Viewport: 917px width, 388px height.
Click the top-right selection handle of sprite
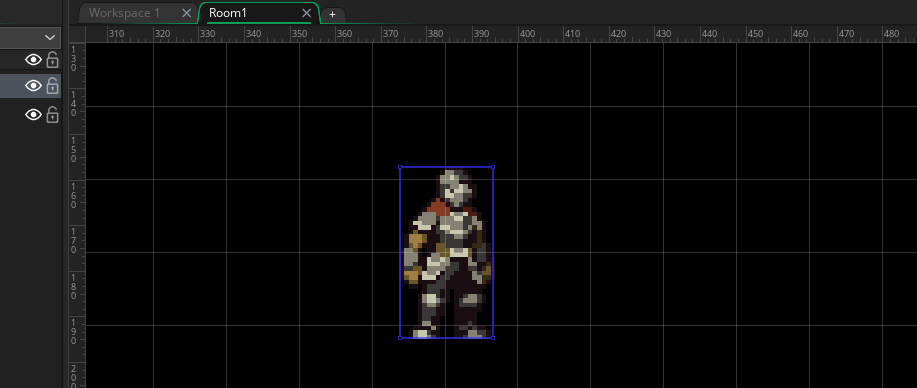pos(493,167)
